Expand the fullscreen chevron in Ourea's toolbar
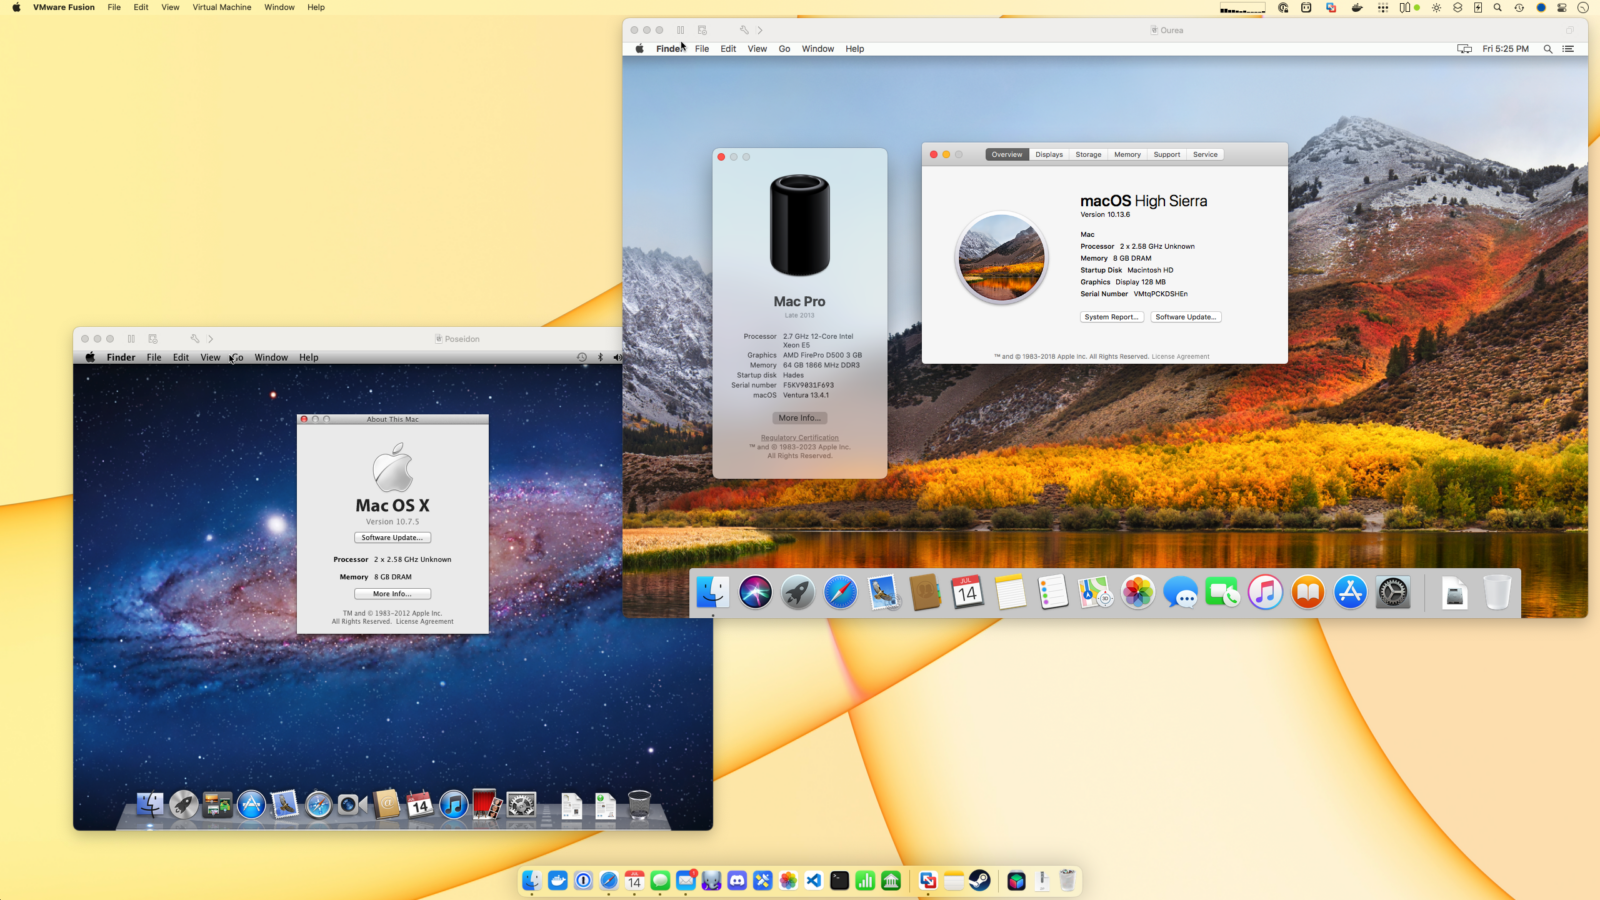This screenshot has width=1600, height=900. (x=760, y=30)
